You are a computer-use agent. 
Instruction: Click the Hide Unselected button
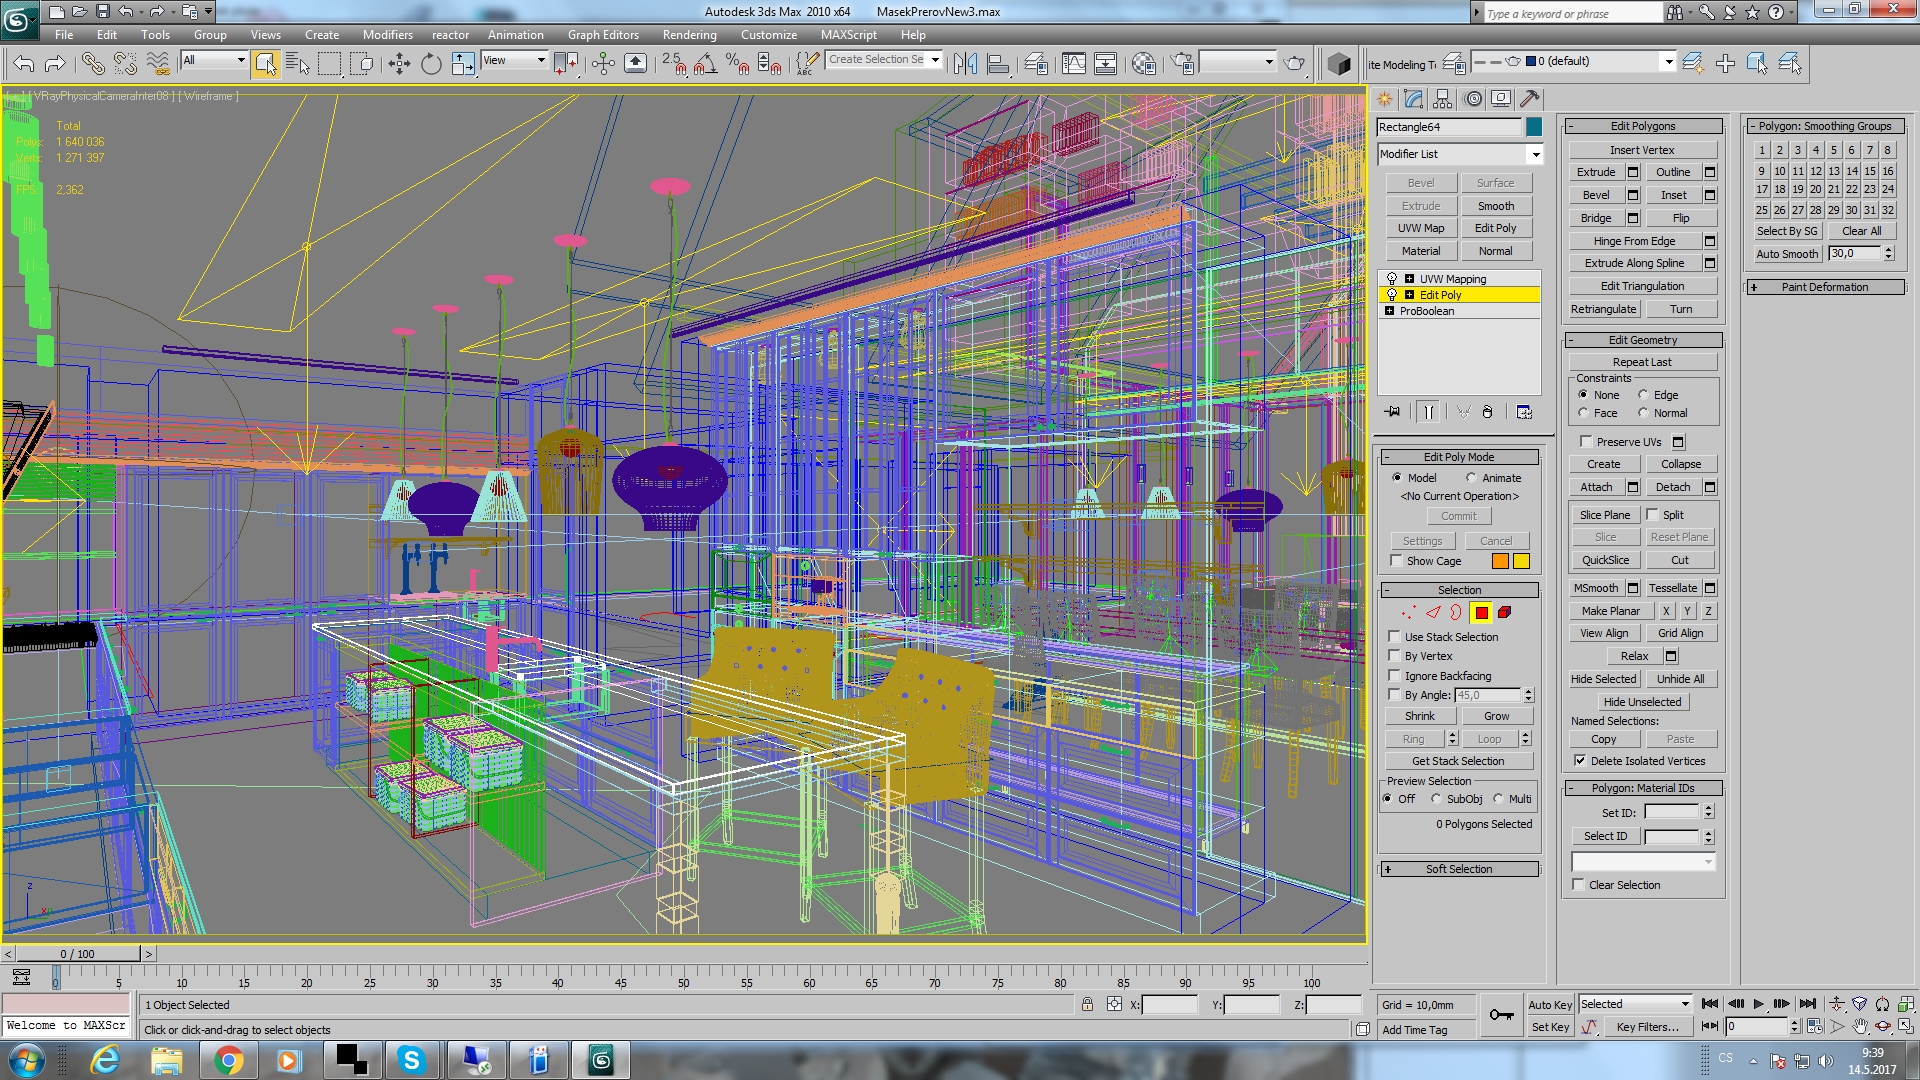coord(1642,702)
